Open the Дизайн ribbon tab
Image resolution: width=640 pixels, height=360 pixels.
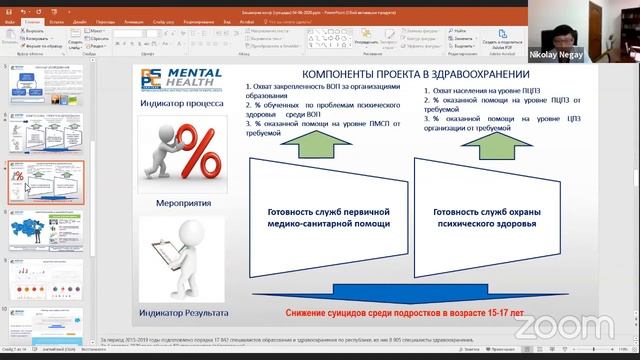point(80,22)
